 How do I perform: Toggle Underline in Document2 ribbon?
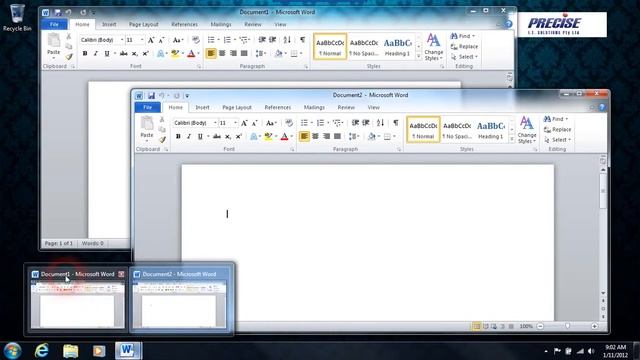click(200, 136)
